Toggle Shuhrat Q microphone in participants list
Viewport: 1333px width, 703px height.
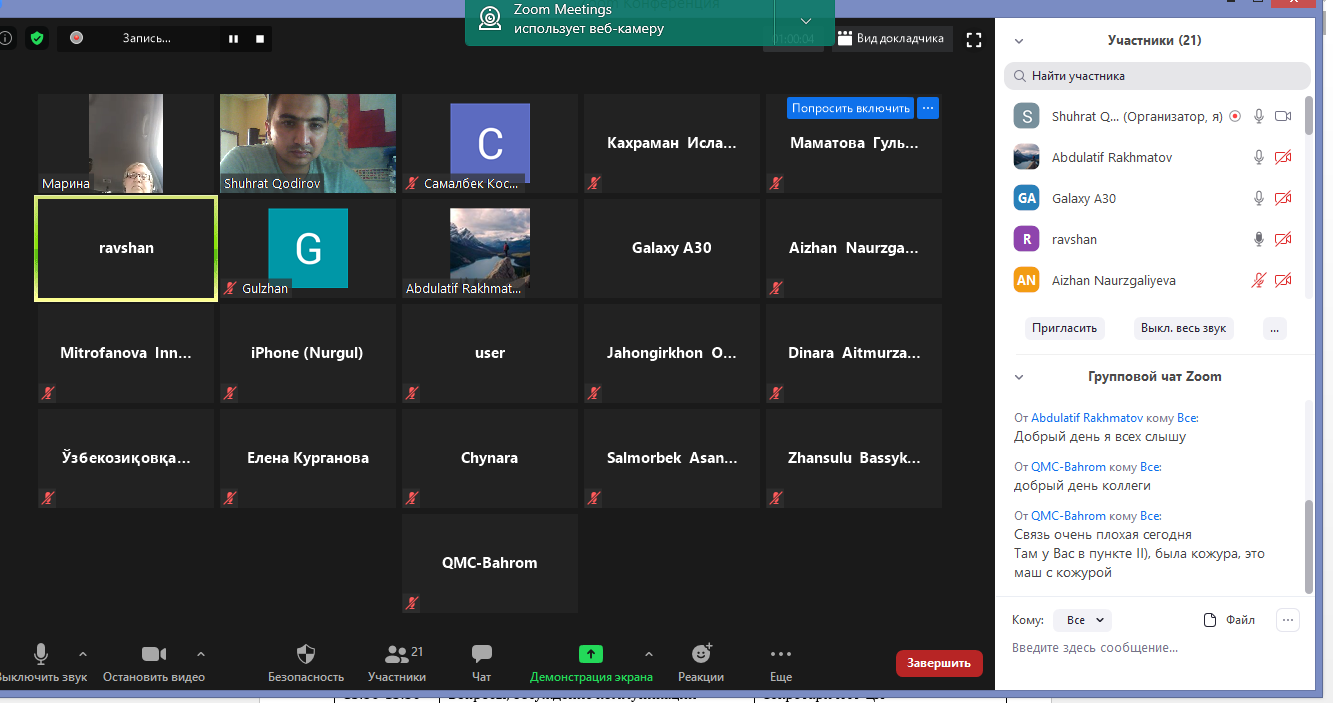coord(1260,116)
